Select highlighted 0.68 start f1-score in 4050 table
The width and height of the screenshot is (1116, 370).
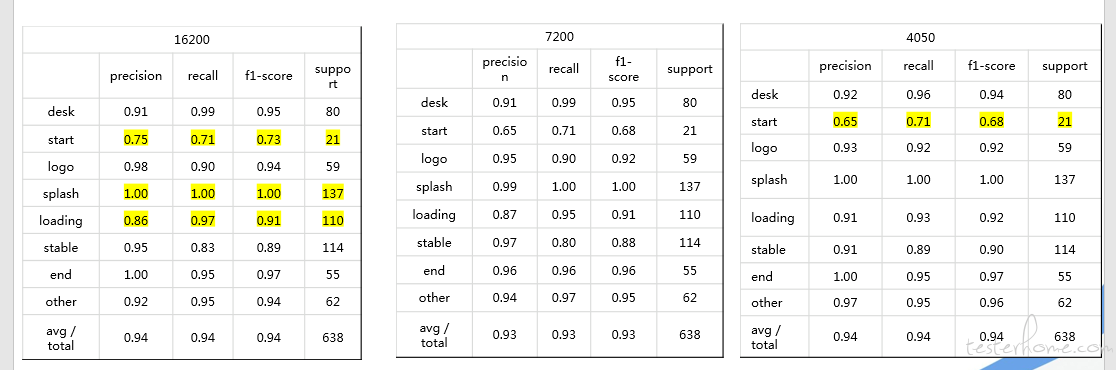coord(991,122)
